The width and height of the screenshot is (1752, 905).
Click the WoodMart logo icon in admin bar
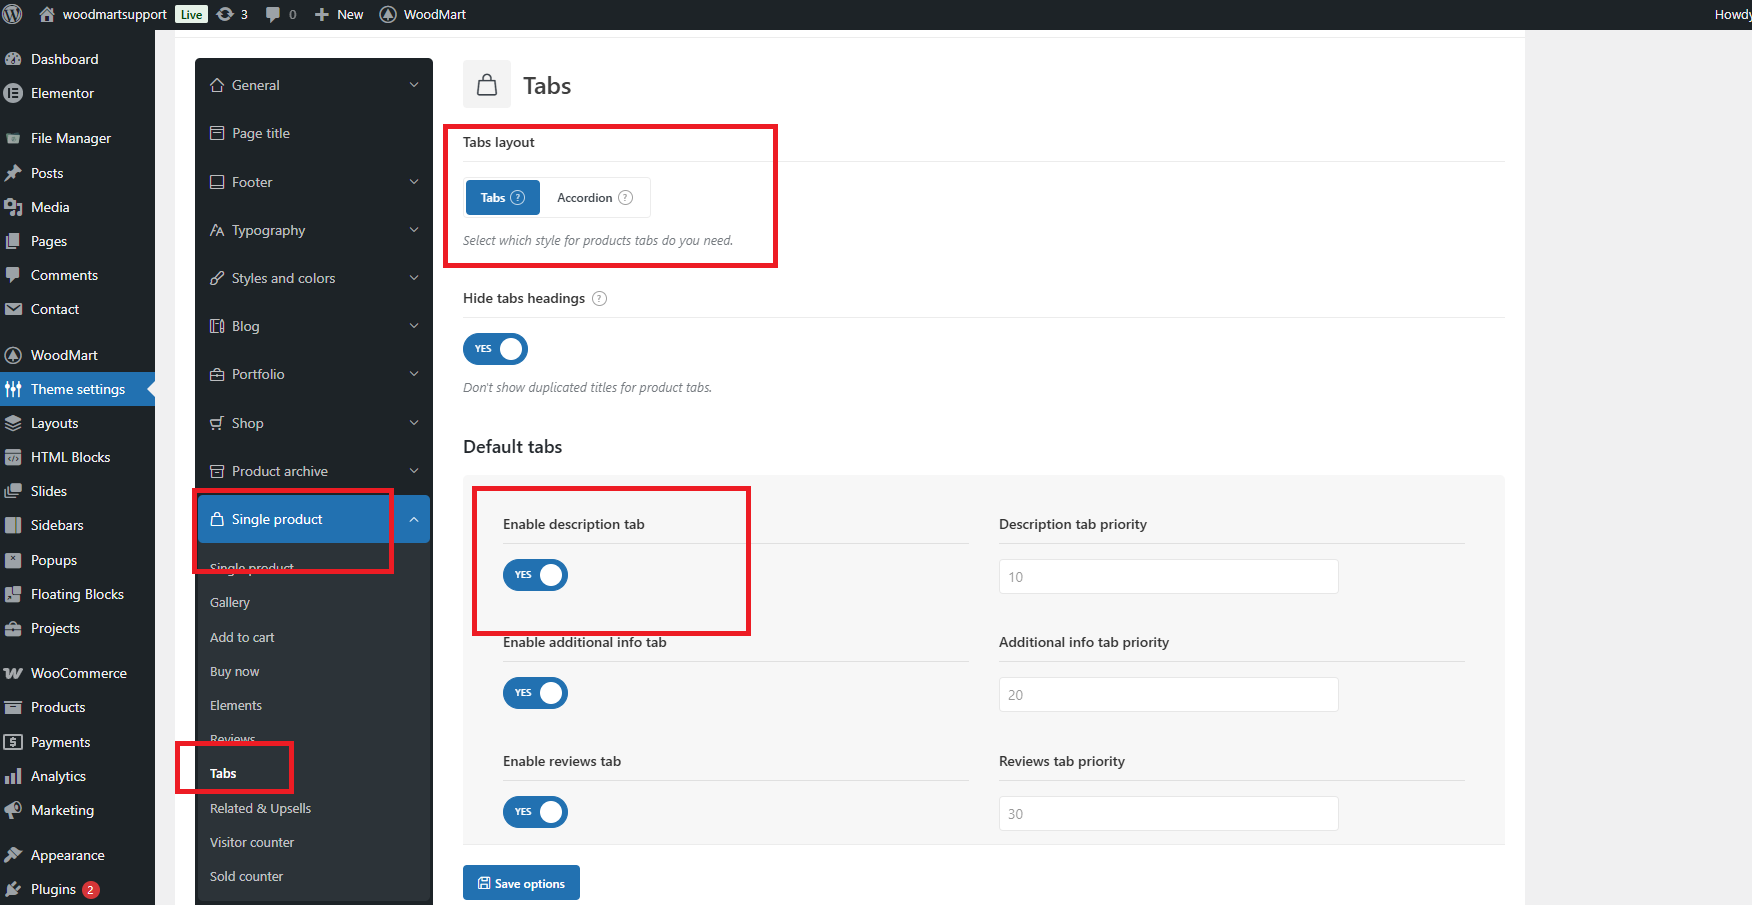388,14
